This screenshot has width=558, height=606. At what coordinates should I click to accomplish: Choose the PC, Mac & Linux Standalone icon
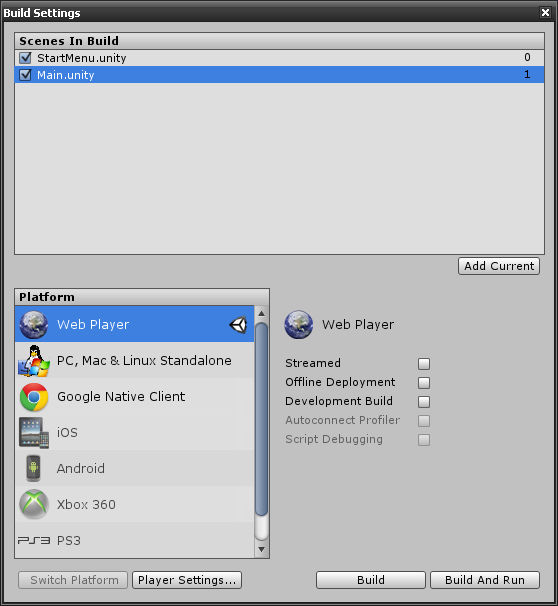34,361
